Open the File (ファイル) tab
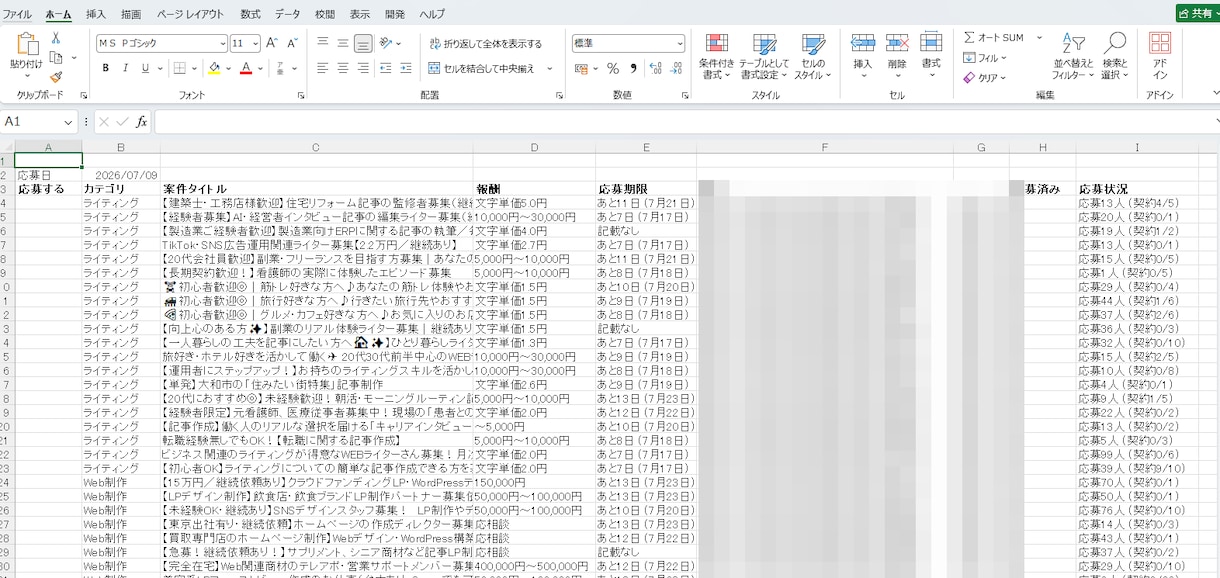The image size is (1220, 578). pyautogui.click(x=17, y=14)
